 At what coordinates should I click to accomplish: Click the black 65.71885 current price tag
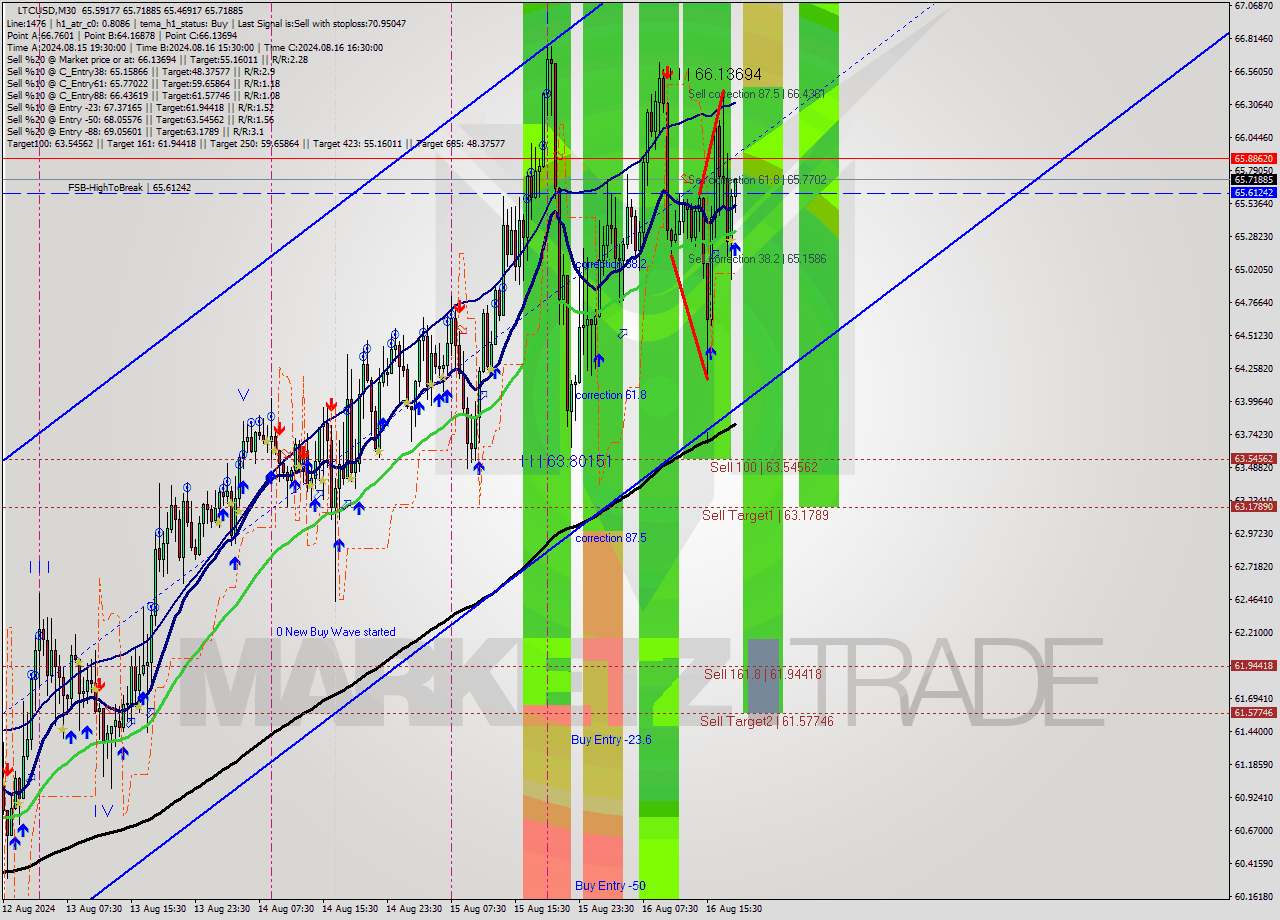pyautogui.click(x=1254, y=180)
